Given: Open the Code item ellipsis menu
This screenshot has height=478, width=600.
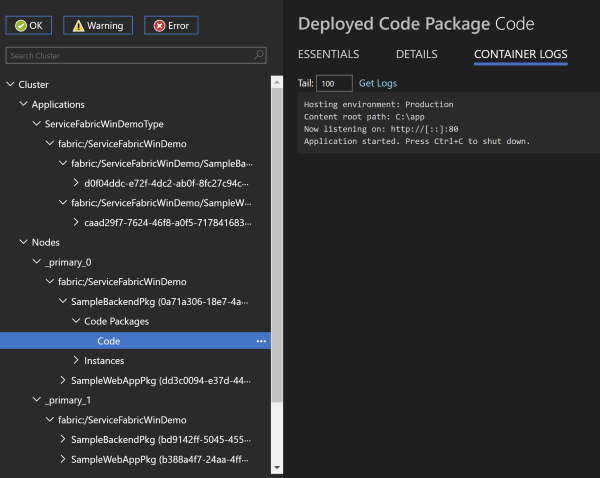Looking at the screenshot, I should coord(261,341).
